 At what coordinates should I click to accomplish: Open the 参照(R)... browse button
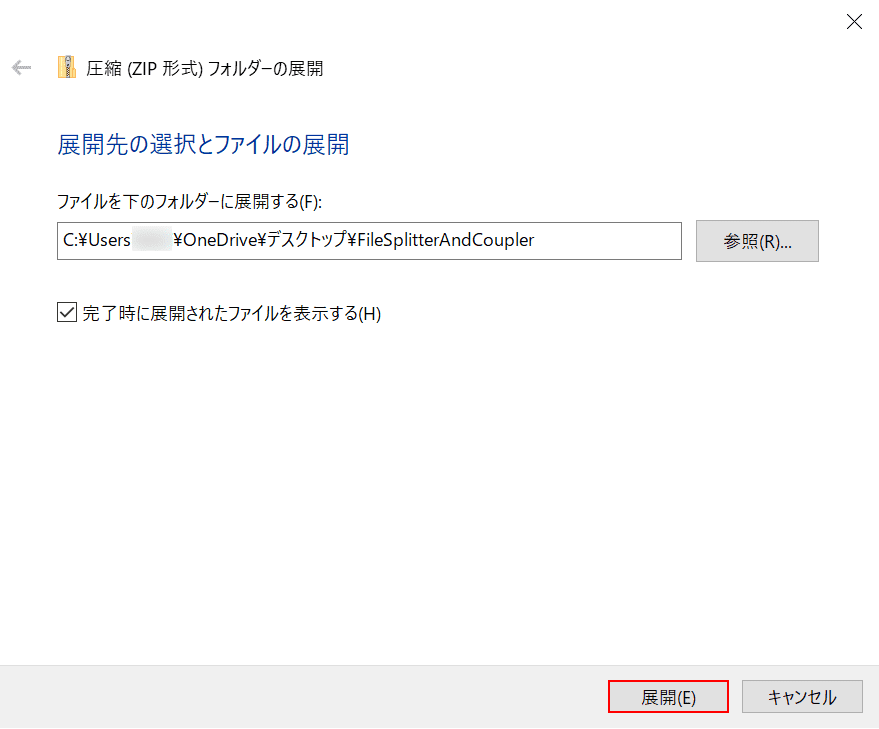click(x=757, y=241)
